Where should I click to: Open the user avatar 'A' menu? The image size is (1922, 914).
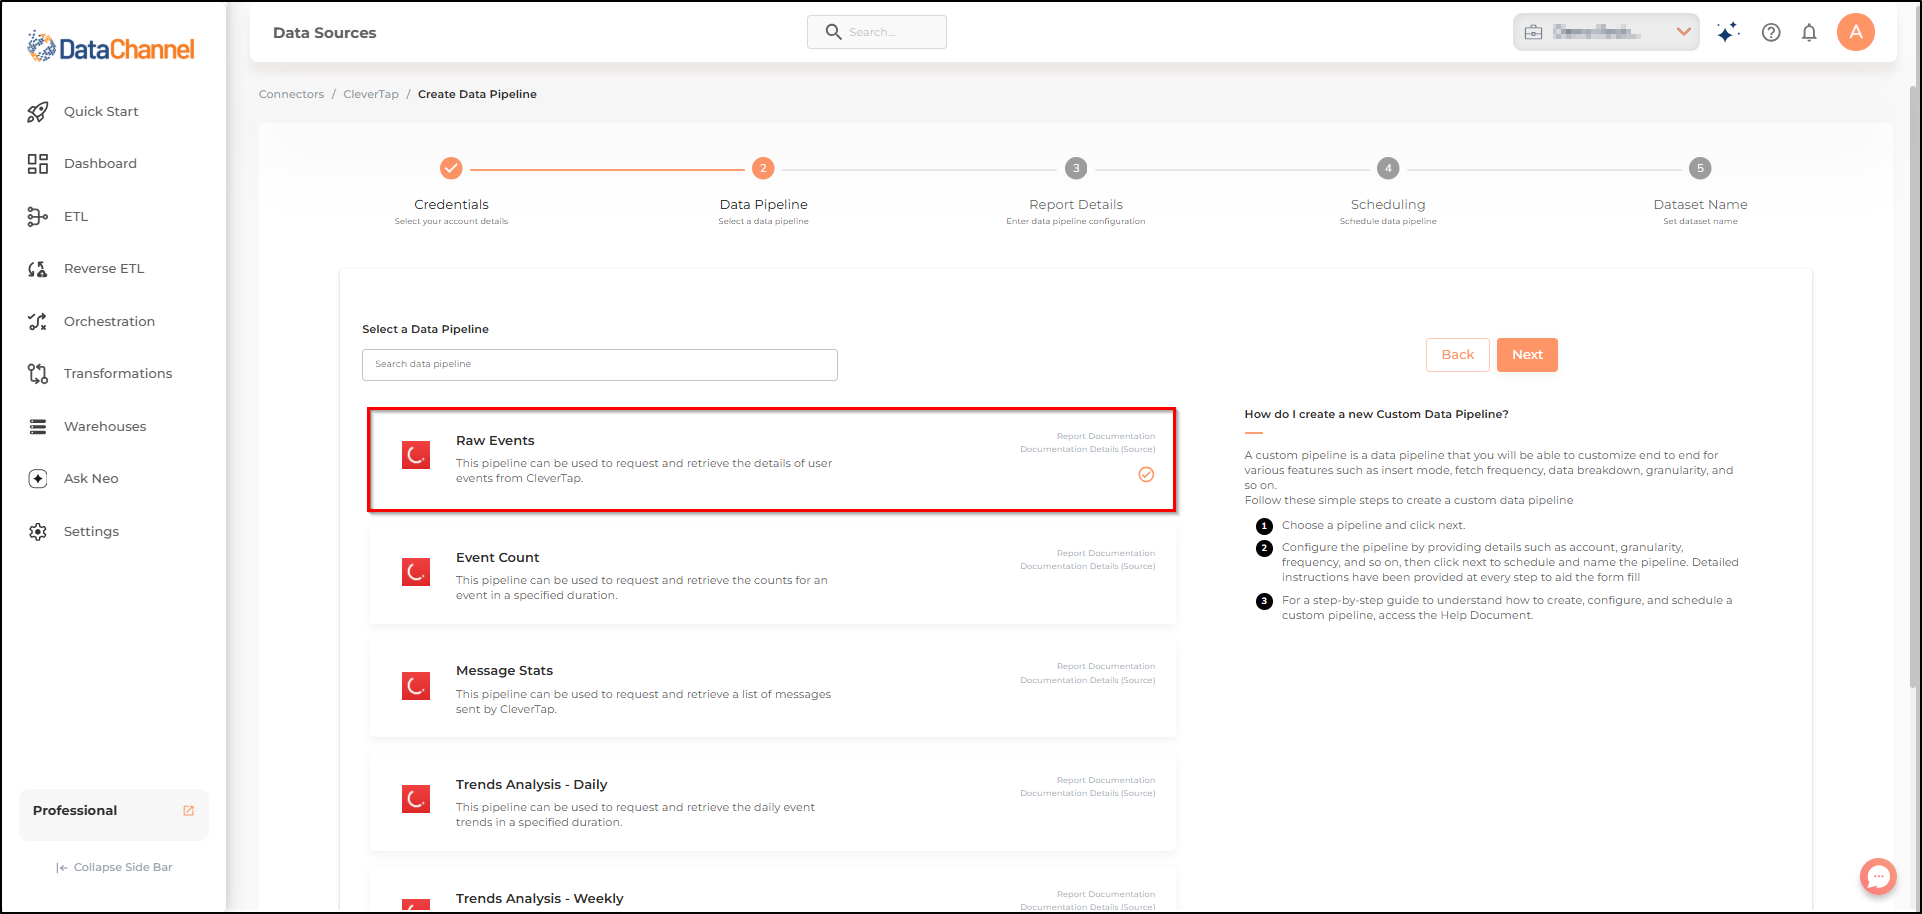(x=1856, y=32)
